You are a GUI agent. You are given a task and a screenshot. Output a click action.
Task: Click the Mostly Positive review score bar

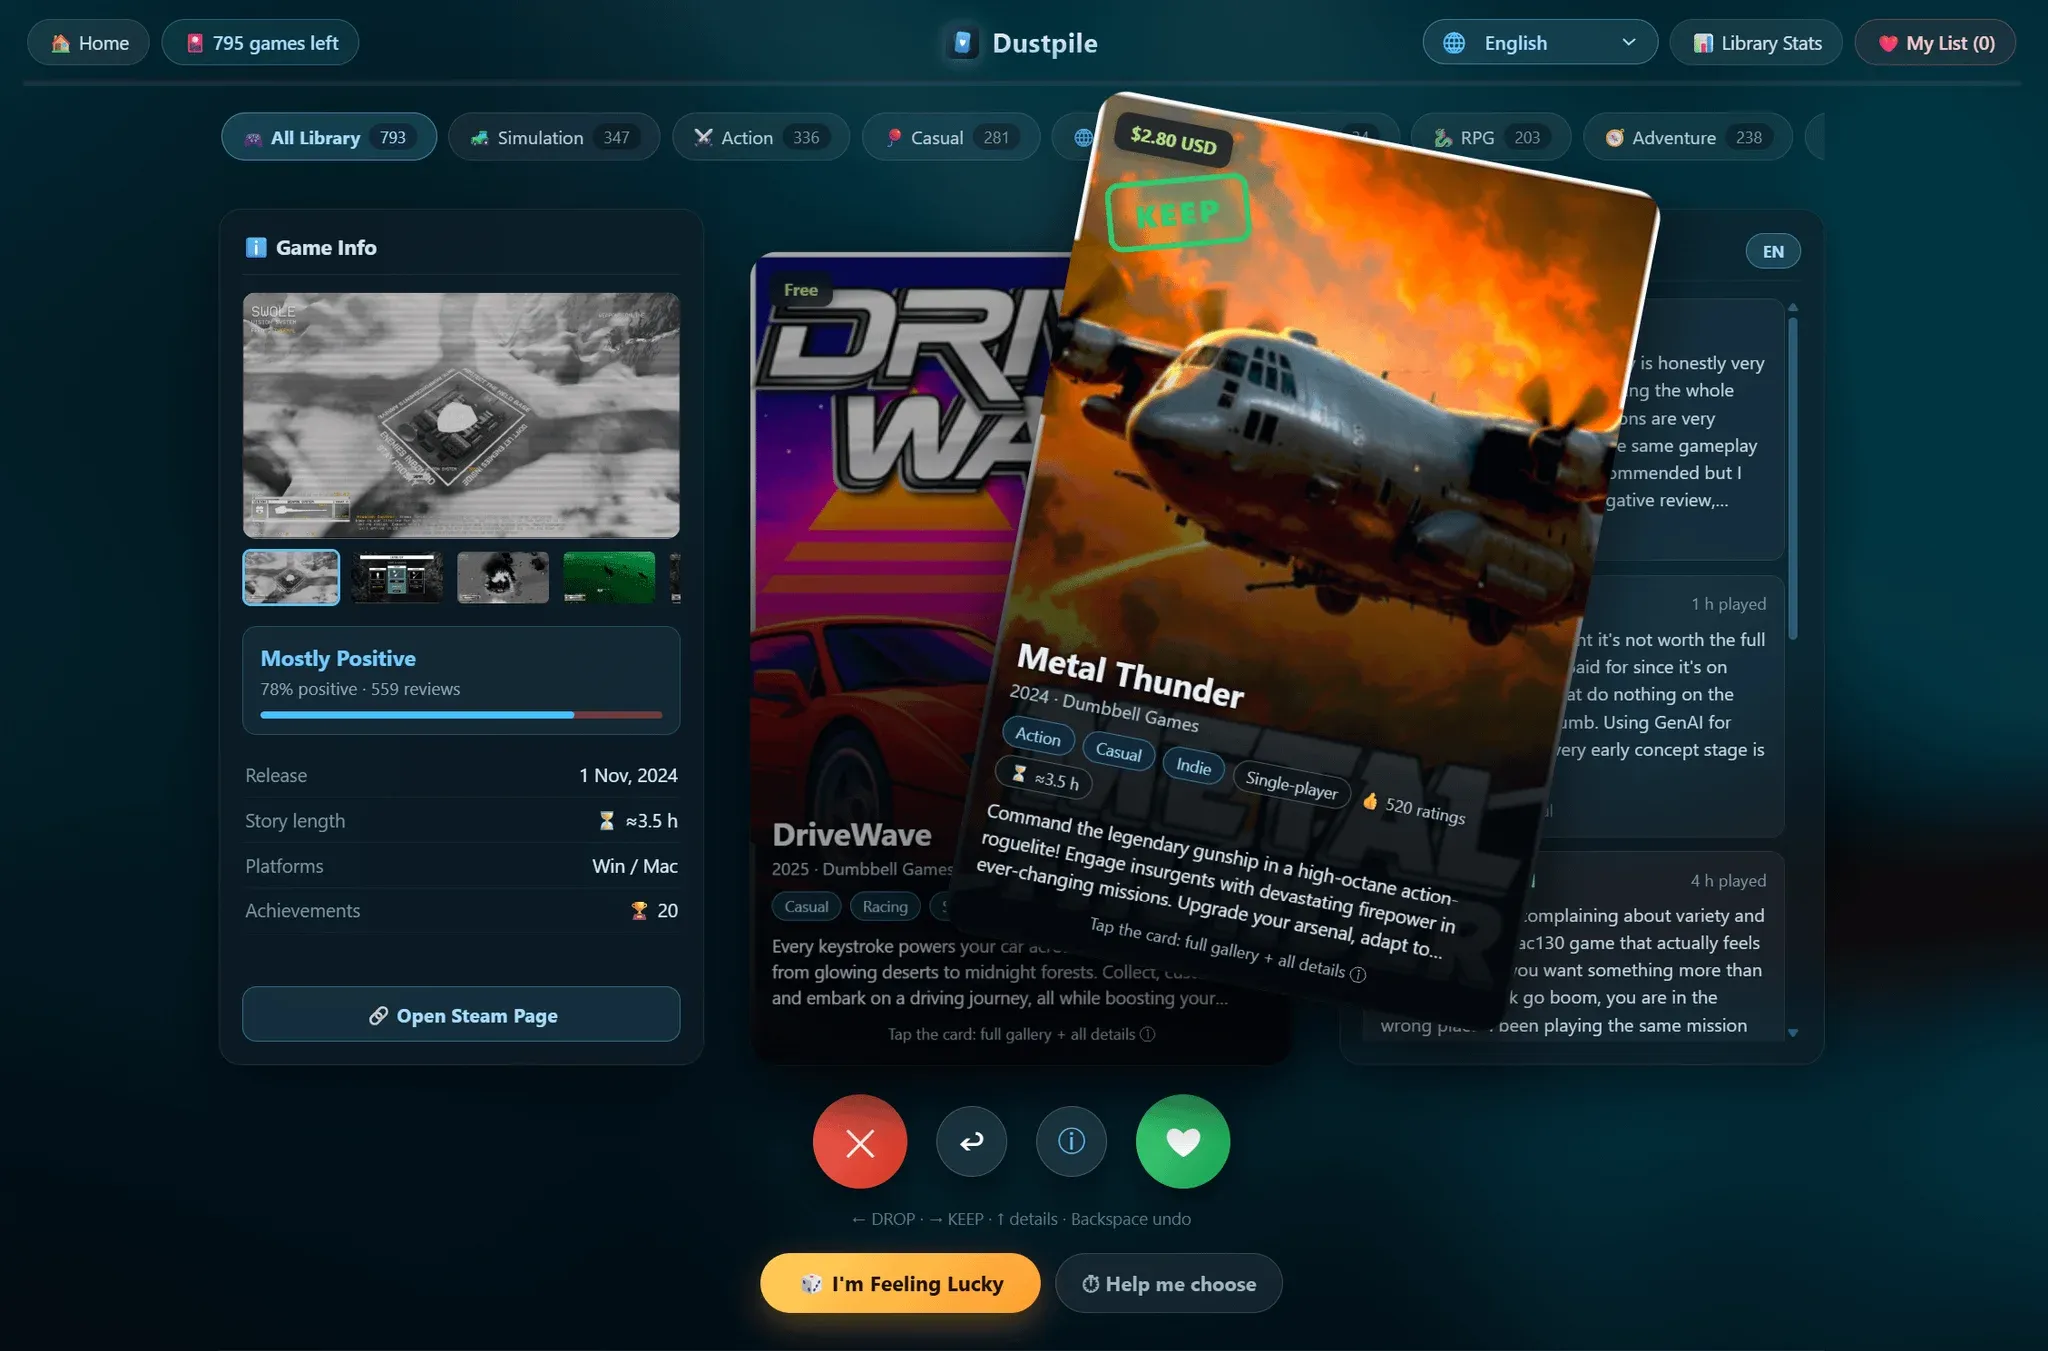click(461, 715)
